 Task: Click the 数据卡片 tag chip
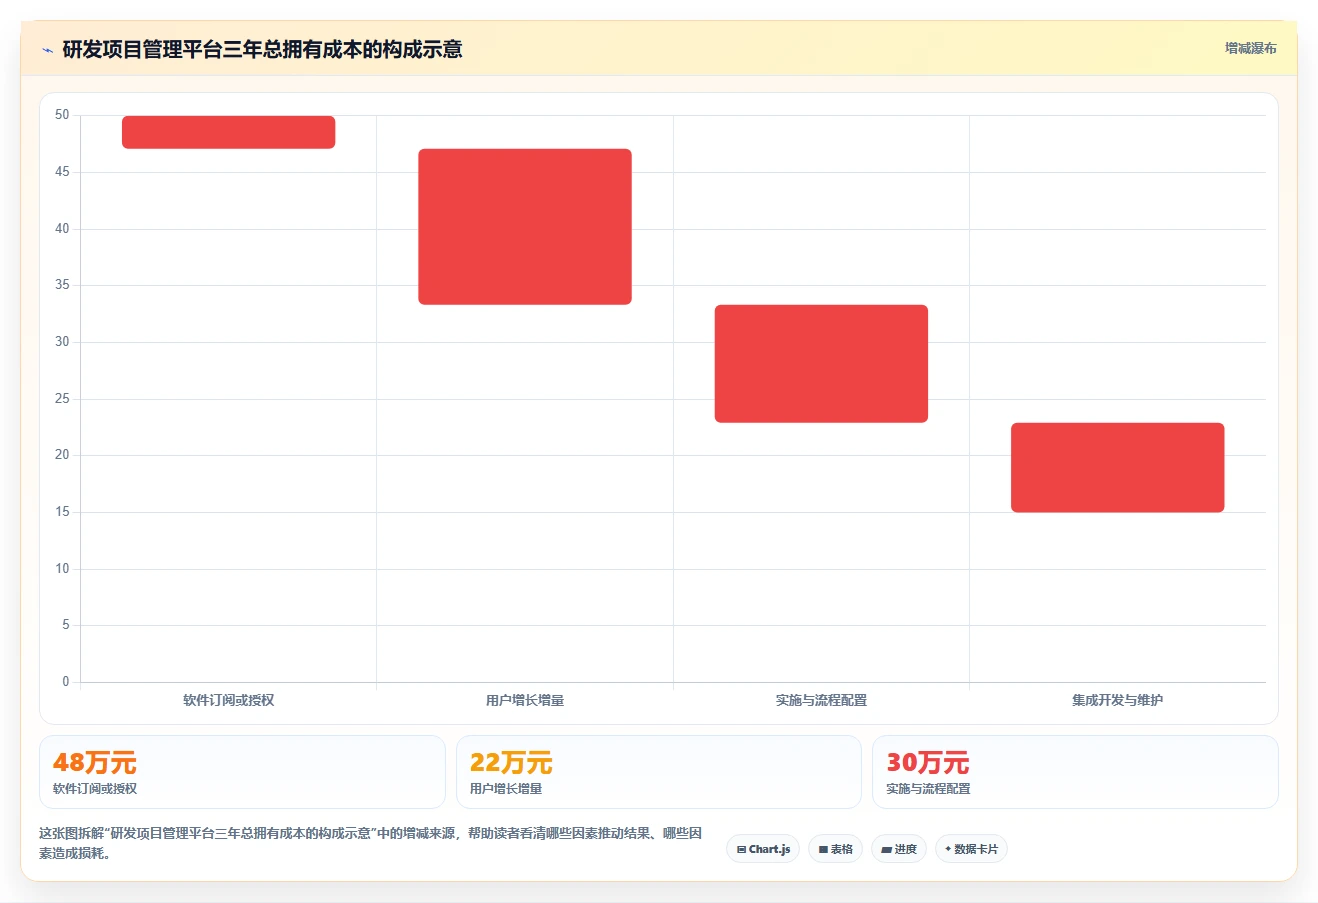[x=971, y=849]
